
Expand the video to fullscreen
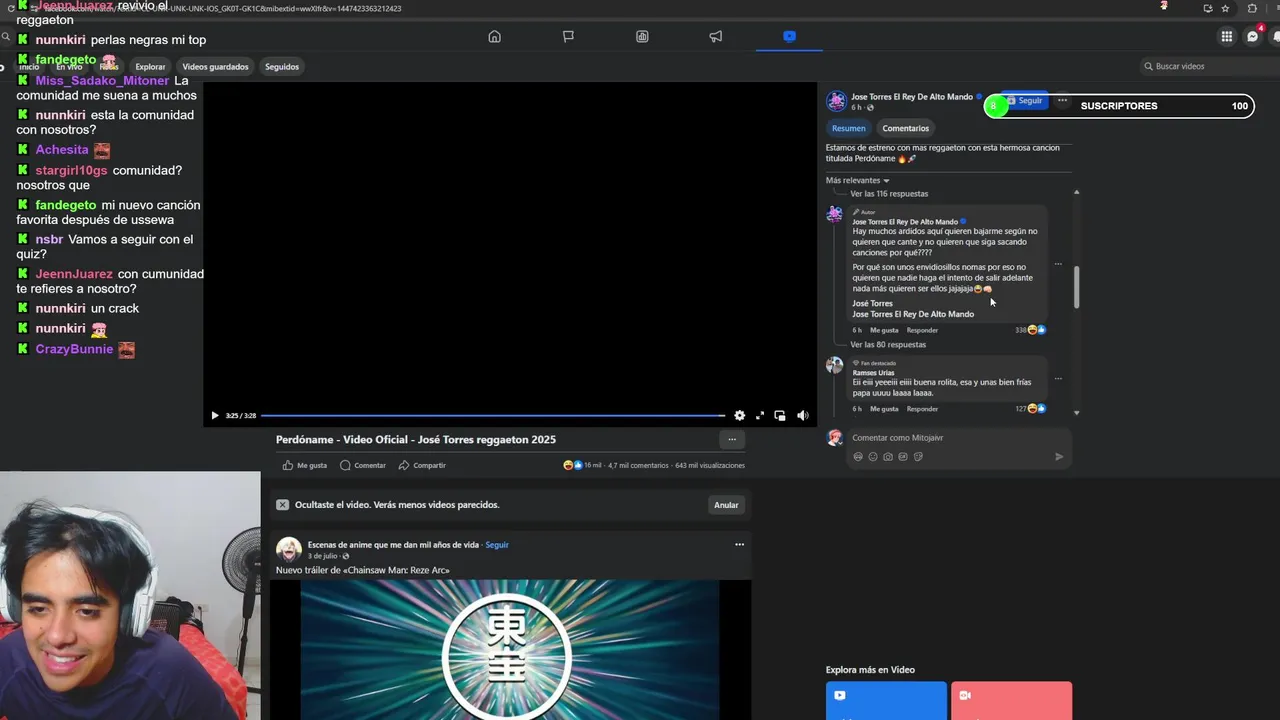click(x=760, y=415)
